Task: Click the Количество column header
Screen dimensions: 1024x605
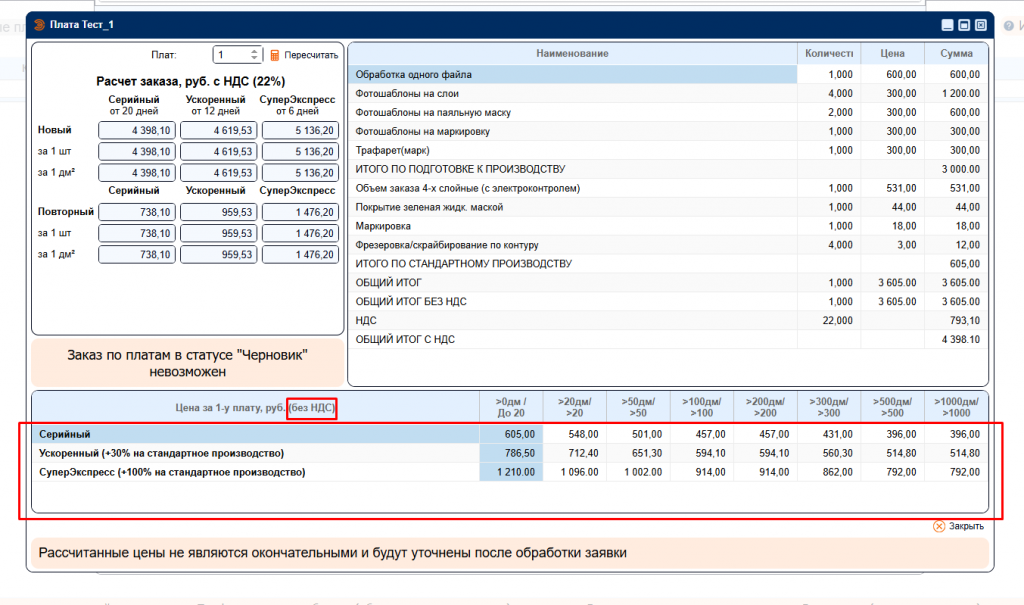Action: 828,53
